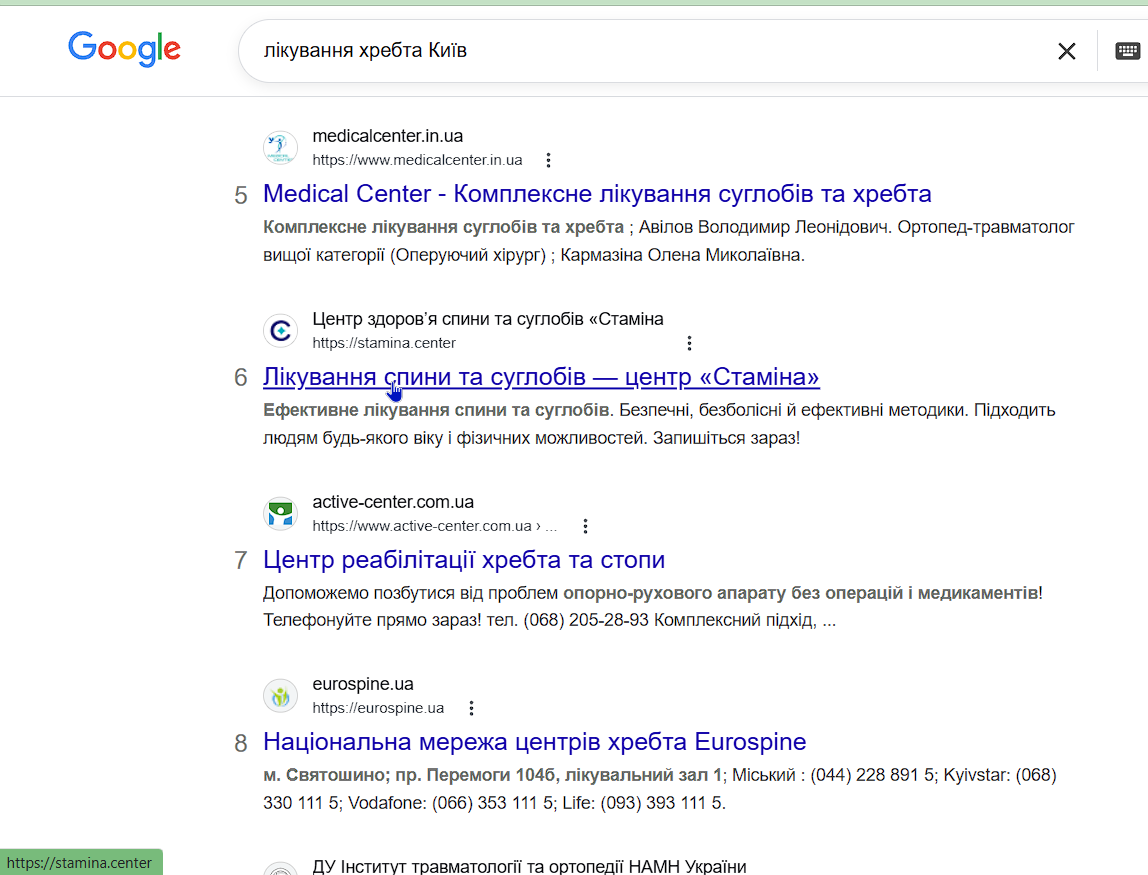This screenshot has height=875, width=1148.
Task: Click the ДУ Інститут травматології та ортопедії result
Action: click(x=529, y=866)
